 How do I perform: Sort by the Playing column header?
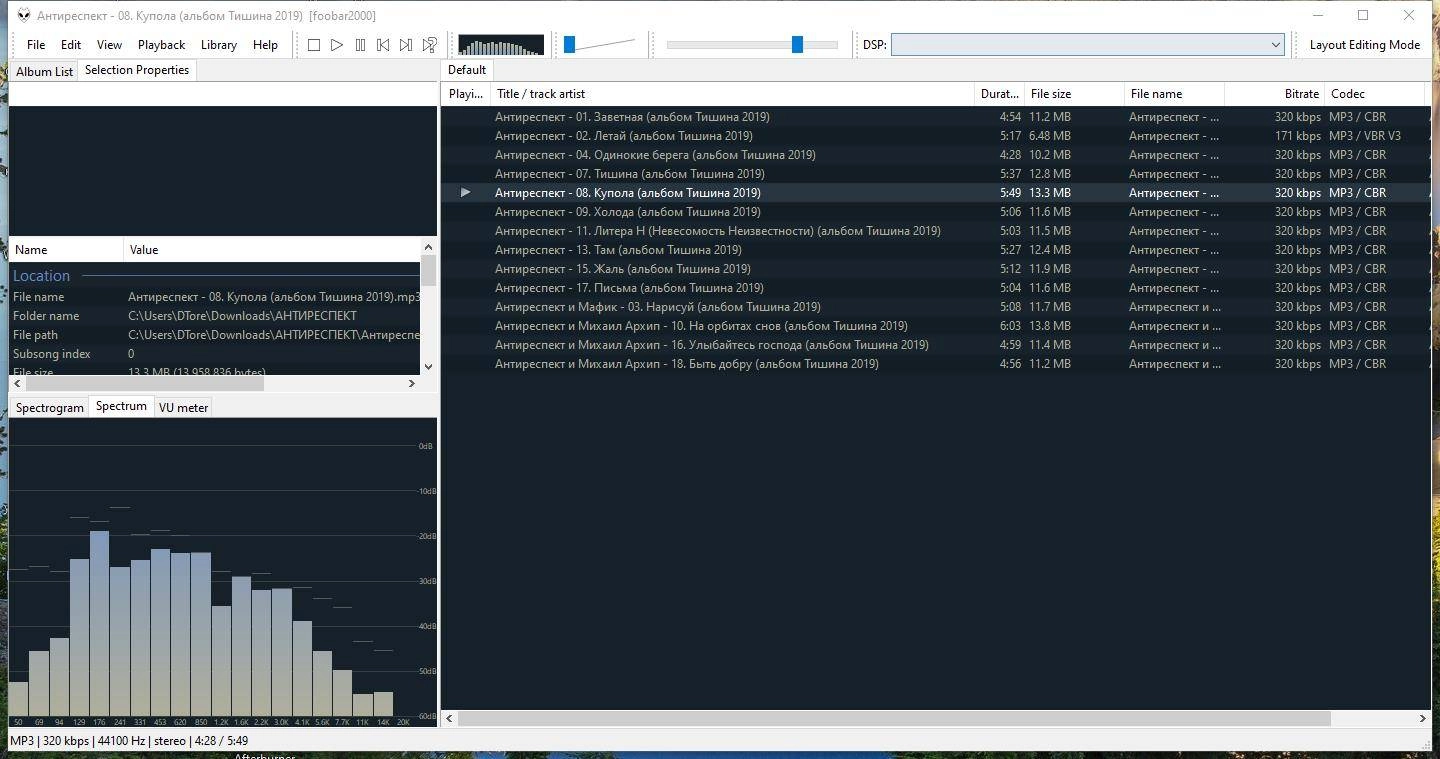pyautogui.click(x=466, y=94)
